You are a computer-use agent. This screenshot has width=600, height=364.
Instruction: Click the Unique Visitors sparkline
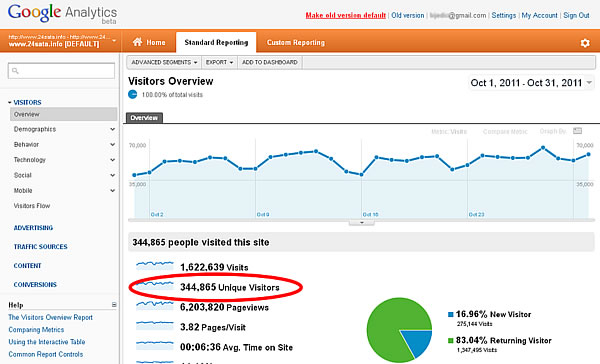pos(155,285)
